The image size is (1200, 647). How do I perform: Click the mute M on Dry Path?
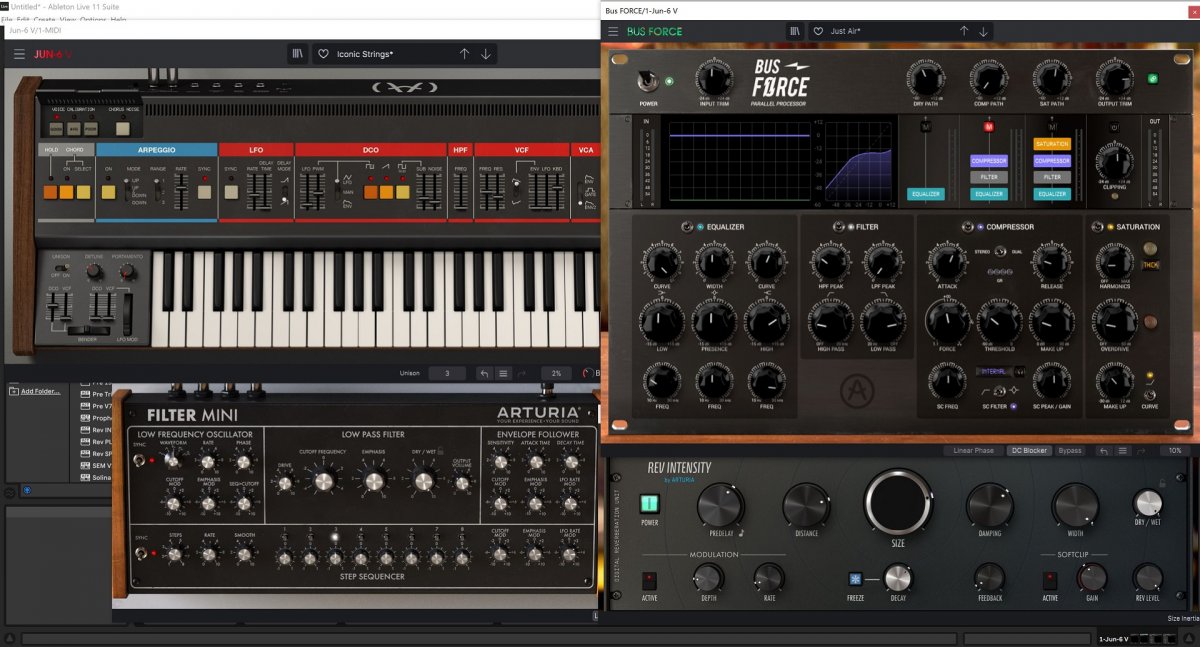click(x=927, y=127)
